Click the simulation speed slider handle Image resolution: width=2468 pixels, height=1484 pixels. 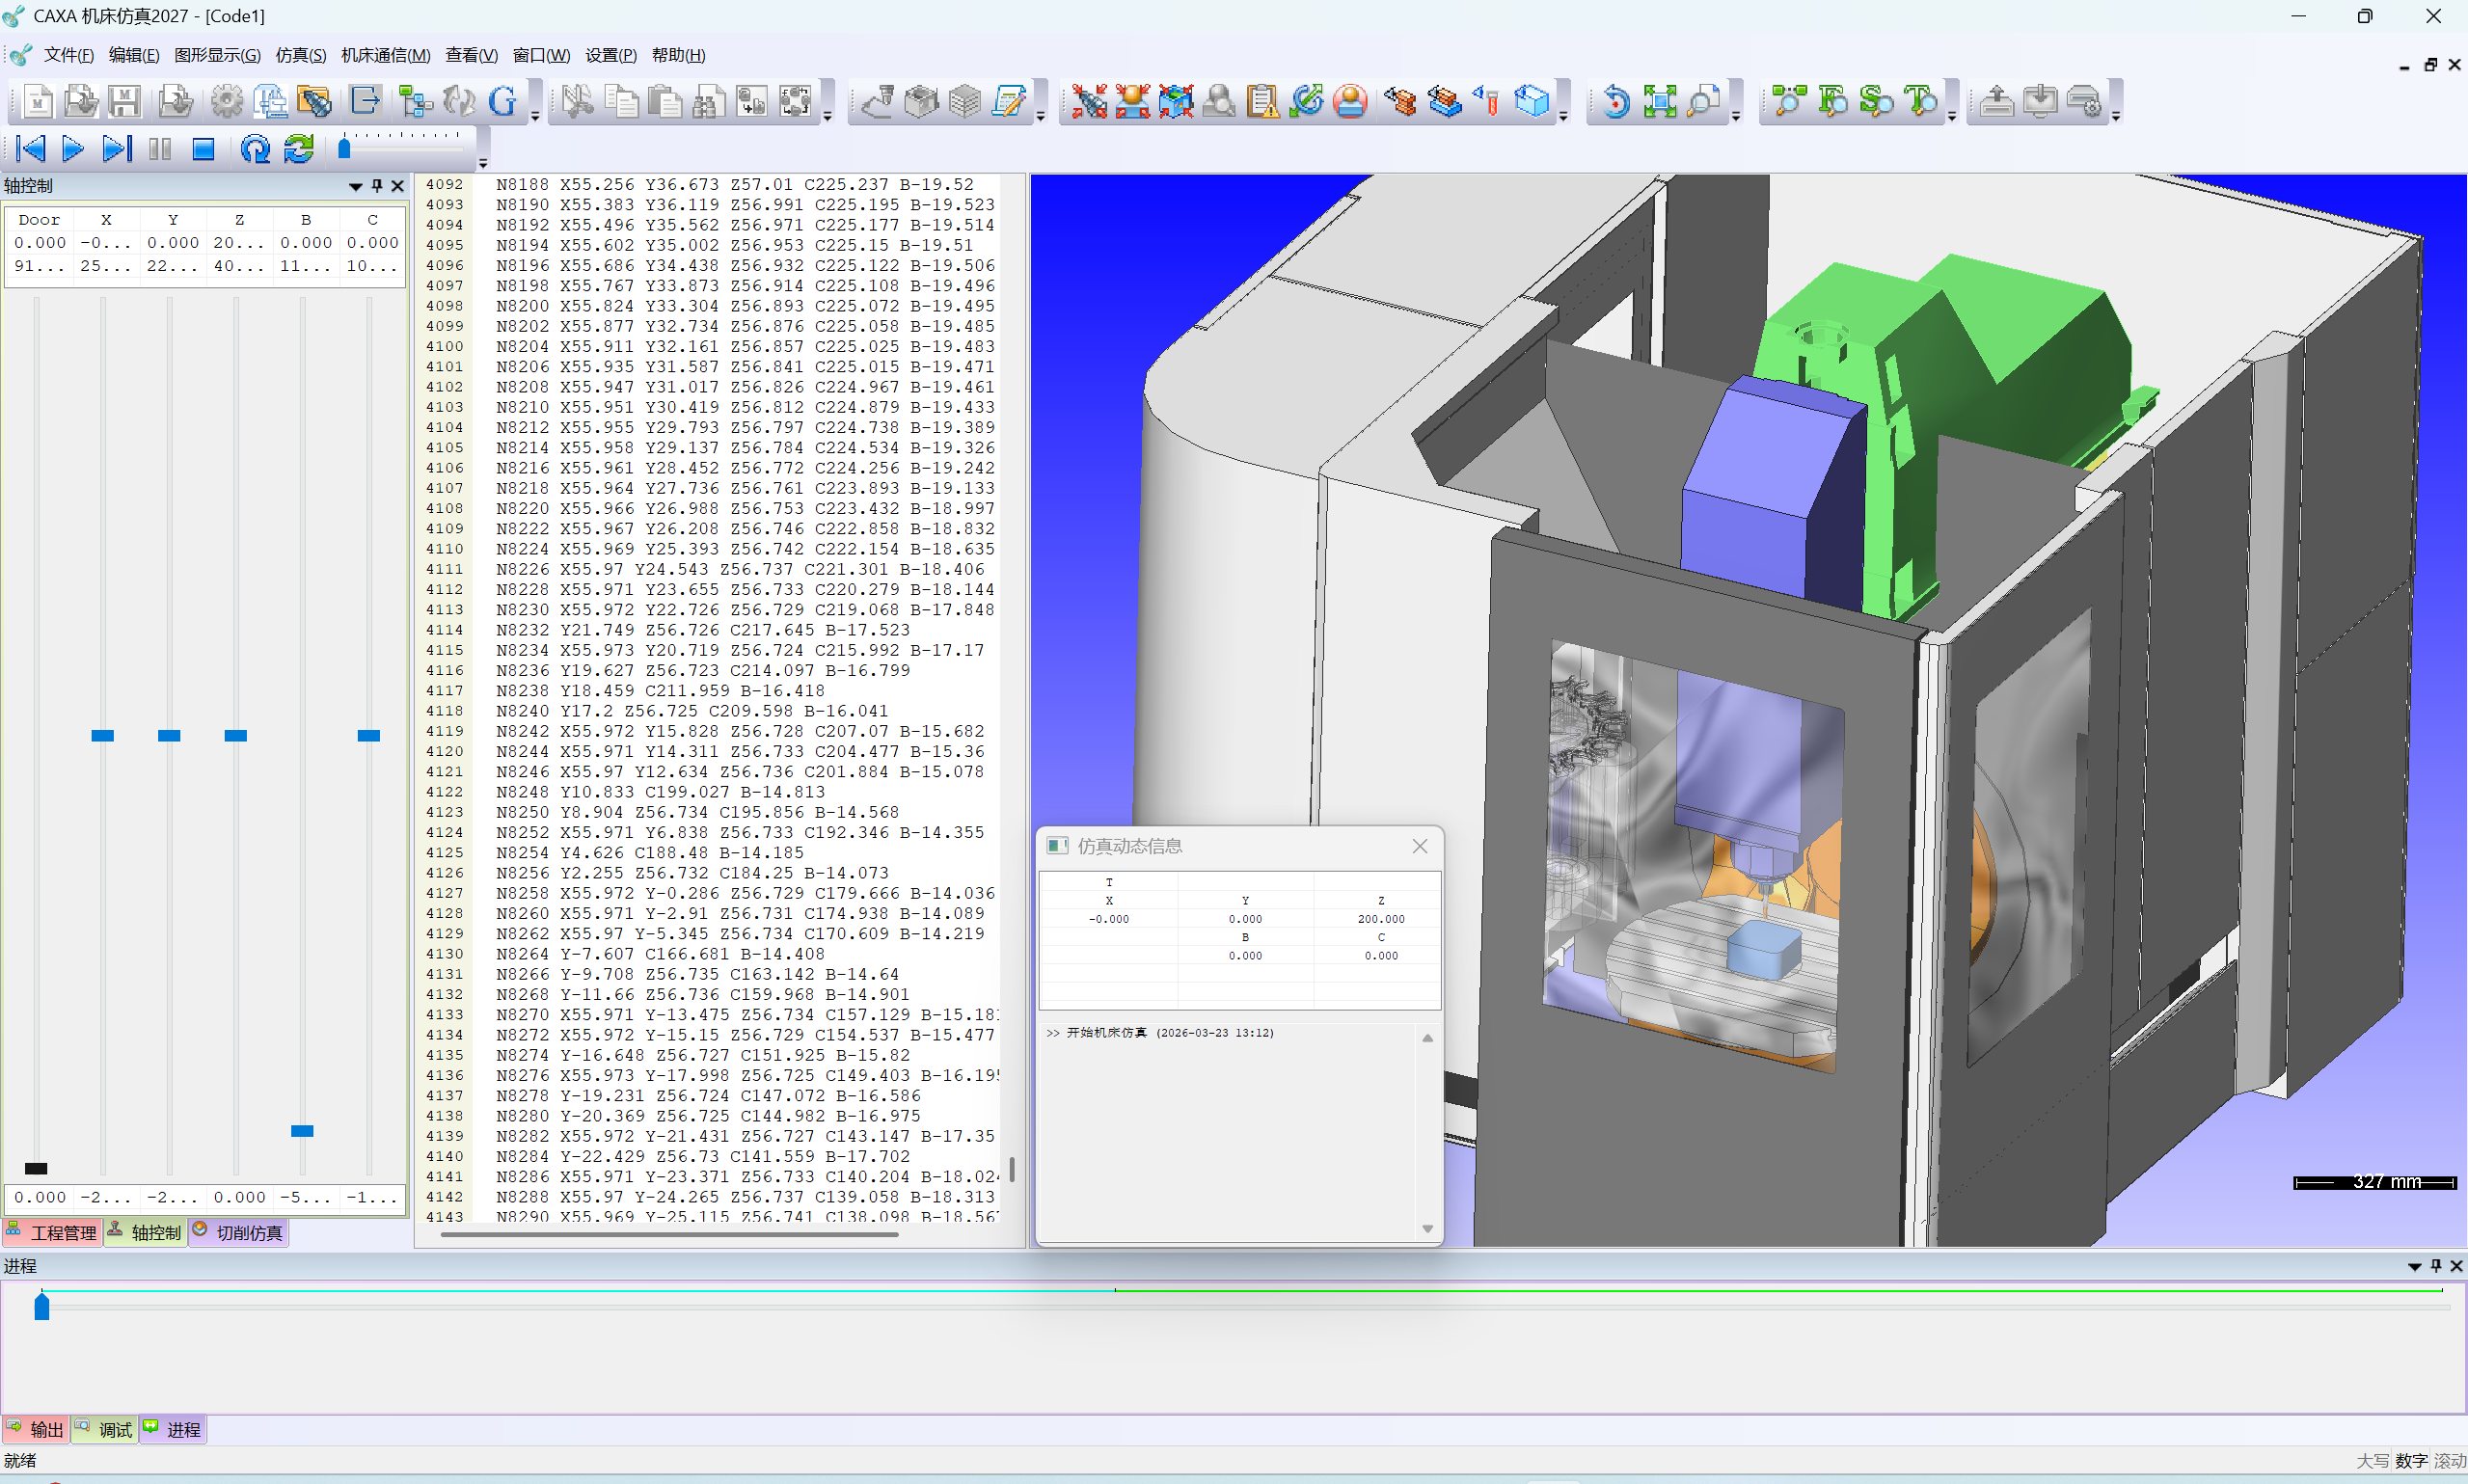[x=344, y=149]
